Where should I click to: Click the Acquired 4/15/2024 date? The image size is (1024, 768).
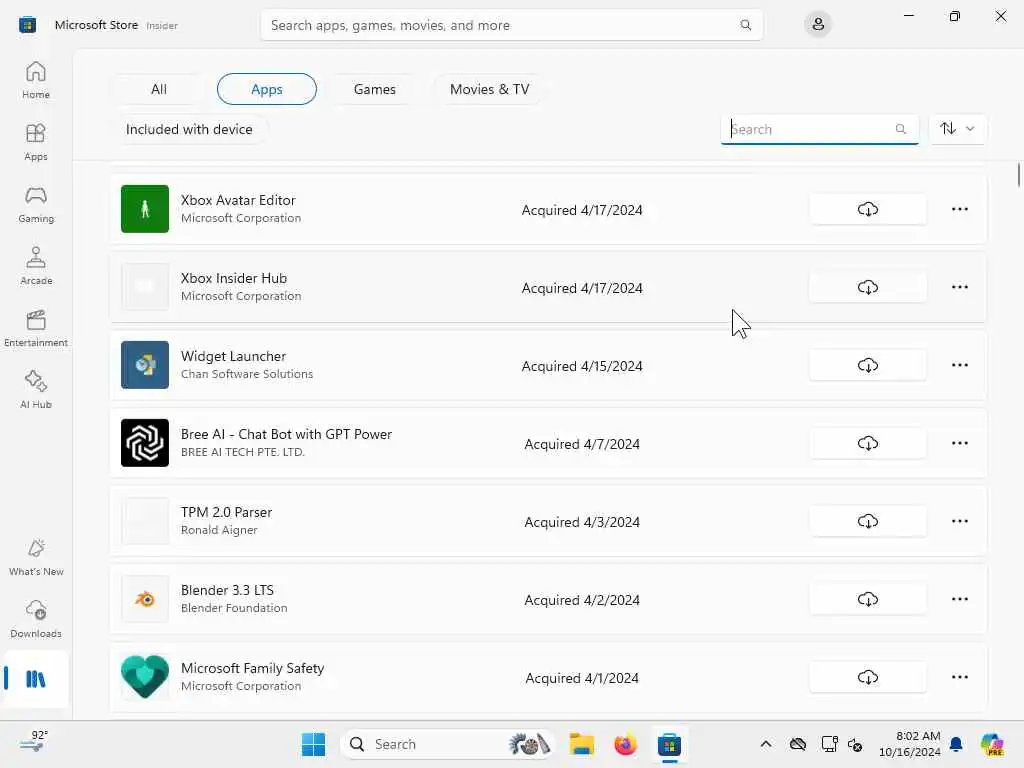point(582,366)
